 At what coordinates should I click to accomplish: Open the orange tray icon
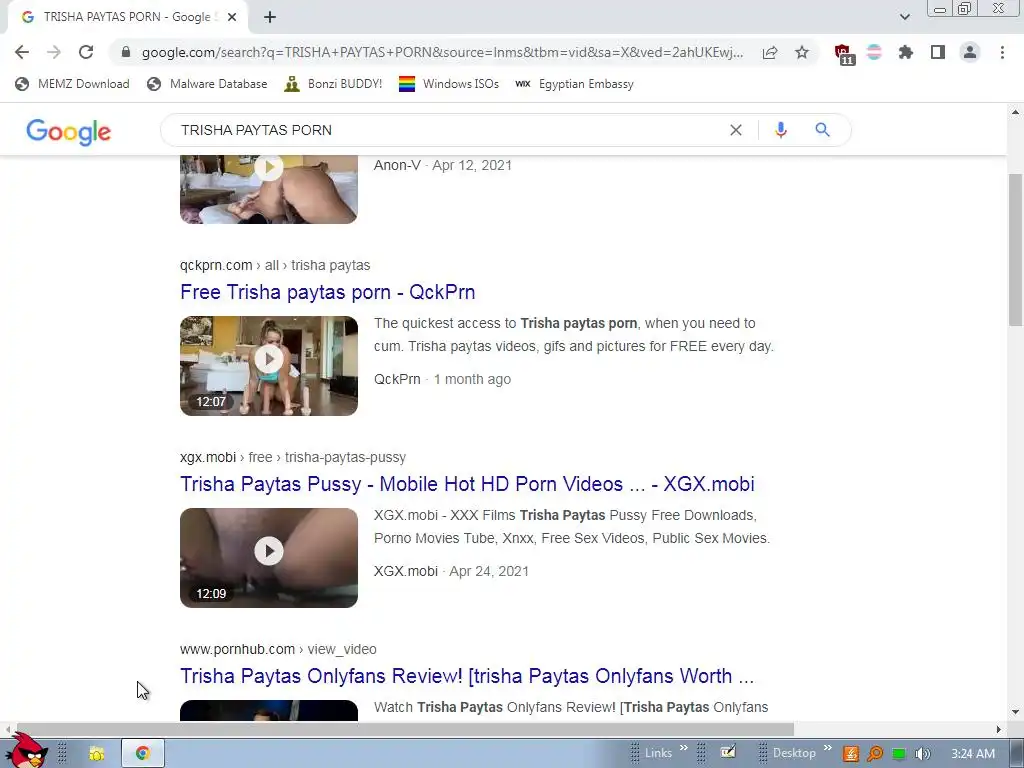(x=850, y=754)
